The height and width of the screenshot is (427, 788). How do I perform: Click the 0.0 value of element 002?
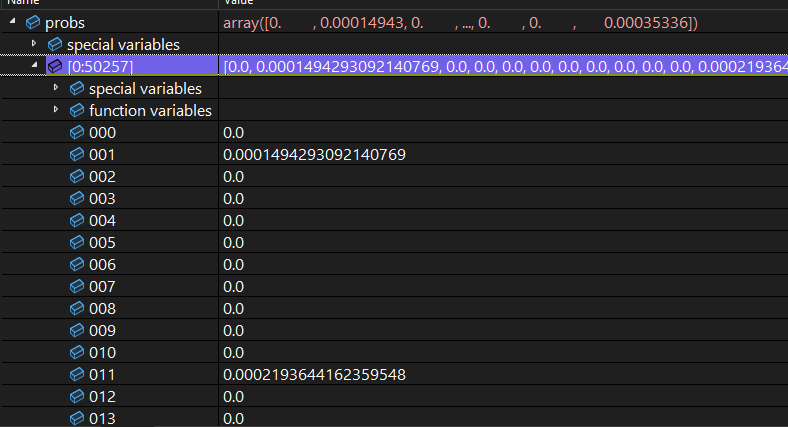click(234, 176)
